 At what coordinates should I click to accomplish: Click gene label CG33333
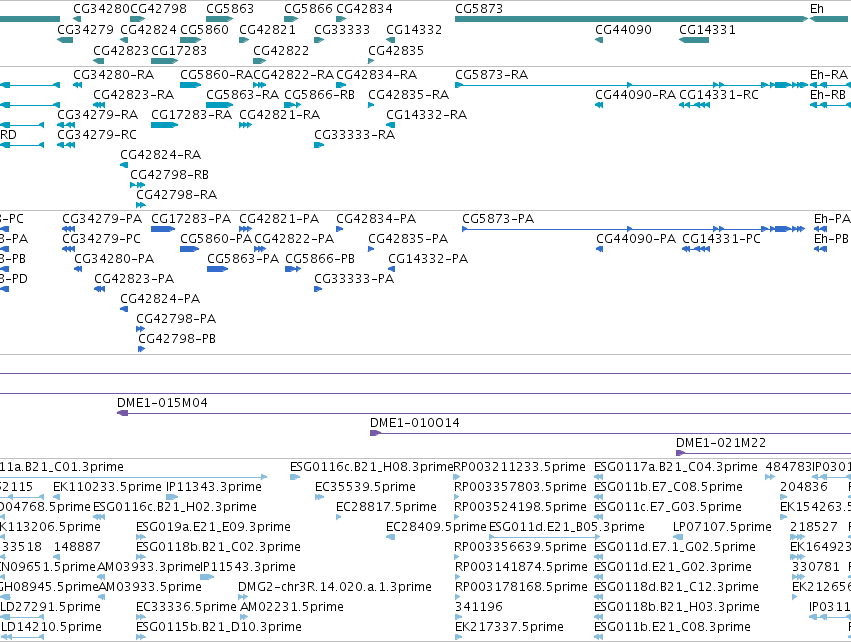tap(342, 29)
